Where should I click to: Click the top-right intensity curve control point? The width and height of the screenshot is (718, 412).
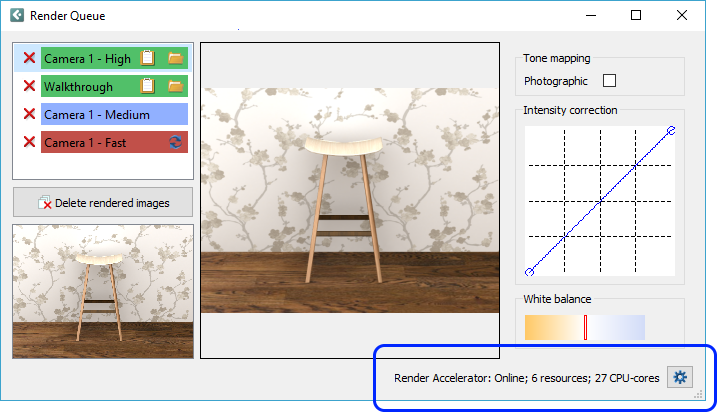[671, 131]
